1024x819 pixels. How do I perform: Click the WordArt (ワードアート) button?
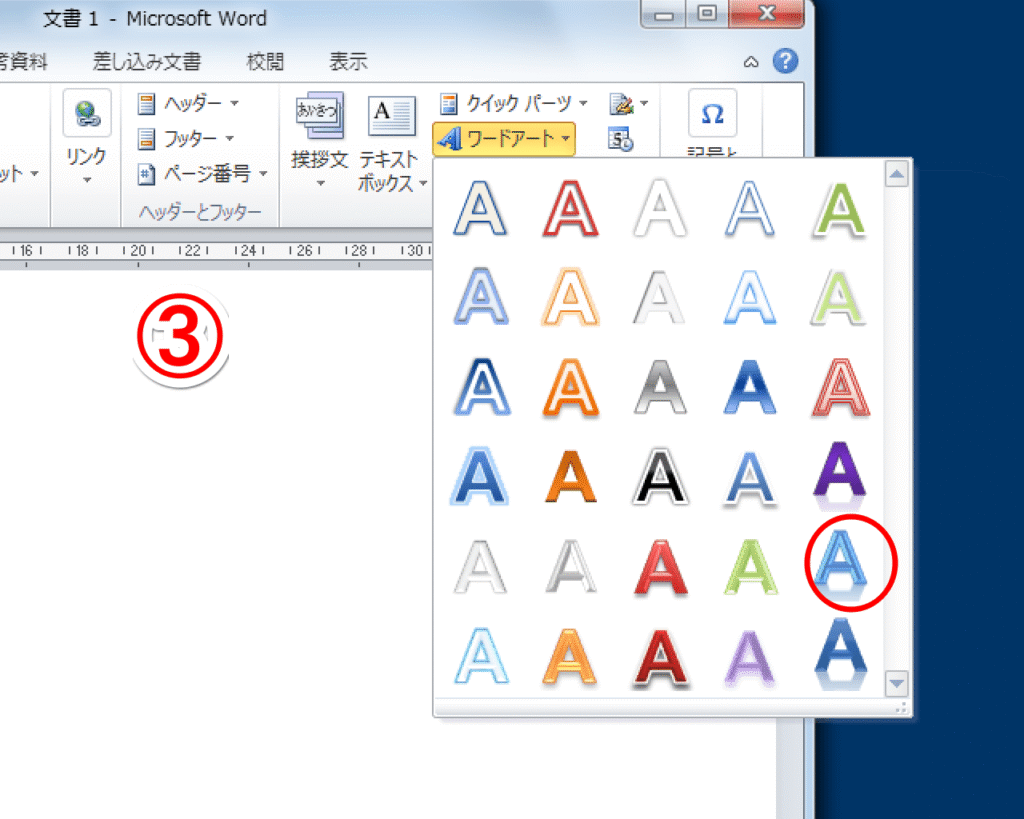[x=504, y=138]
